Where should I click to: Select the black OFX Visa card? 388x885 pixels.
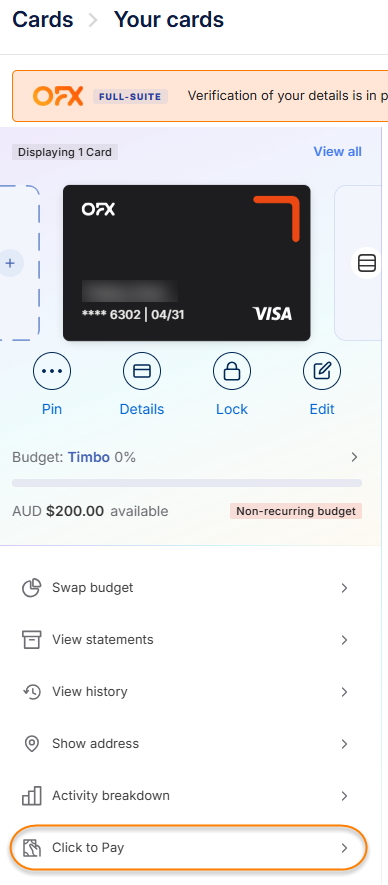[186, 263]
